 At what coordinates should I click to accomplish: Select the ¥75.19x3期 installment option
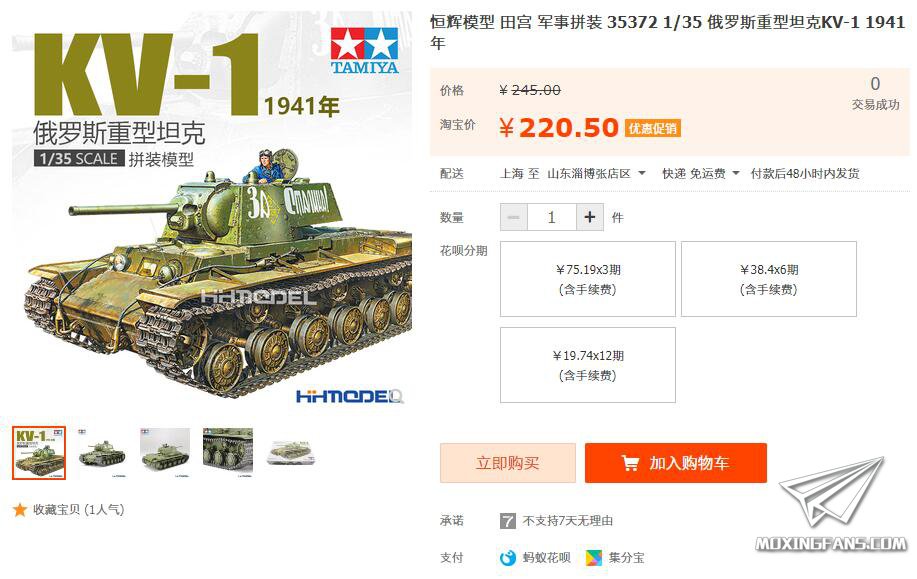[588, 279]
